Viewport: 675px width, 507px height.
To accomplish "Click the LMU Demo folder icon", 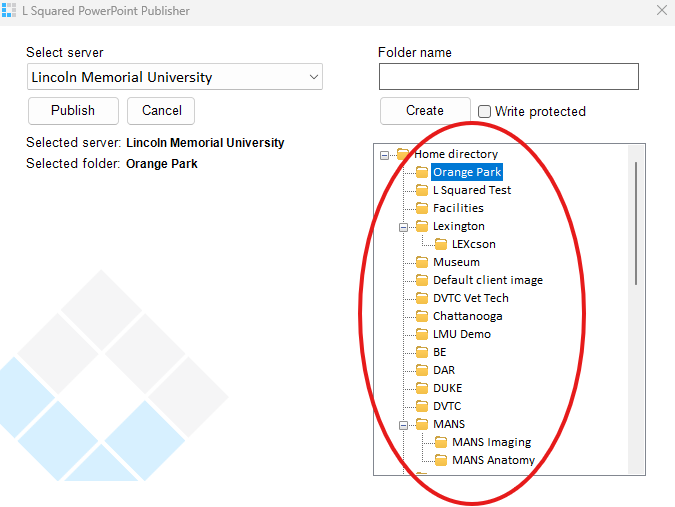I will click(x=422, y=334).
